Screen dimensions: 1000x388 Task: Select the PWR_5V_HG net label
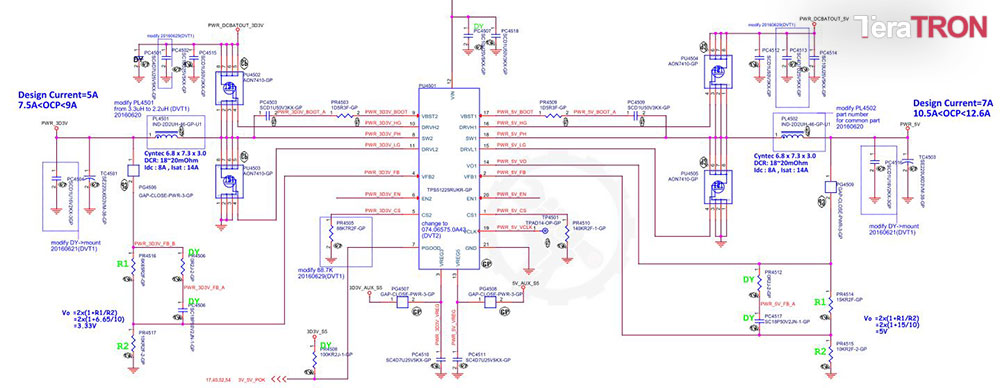pyautogui.click(x=511, y=123)
